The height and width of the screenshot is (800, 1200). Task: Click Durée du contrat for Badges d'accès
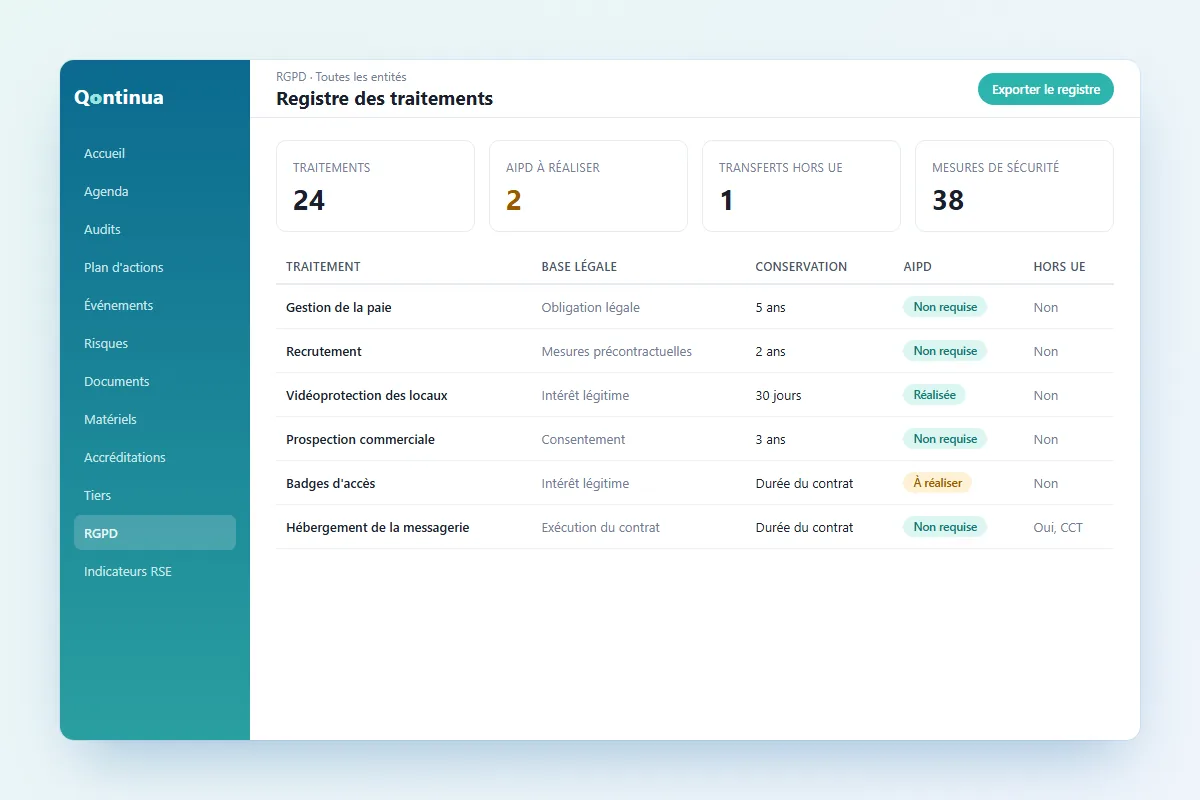[804, 483]
